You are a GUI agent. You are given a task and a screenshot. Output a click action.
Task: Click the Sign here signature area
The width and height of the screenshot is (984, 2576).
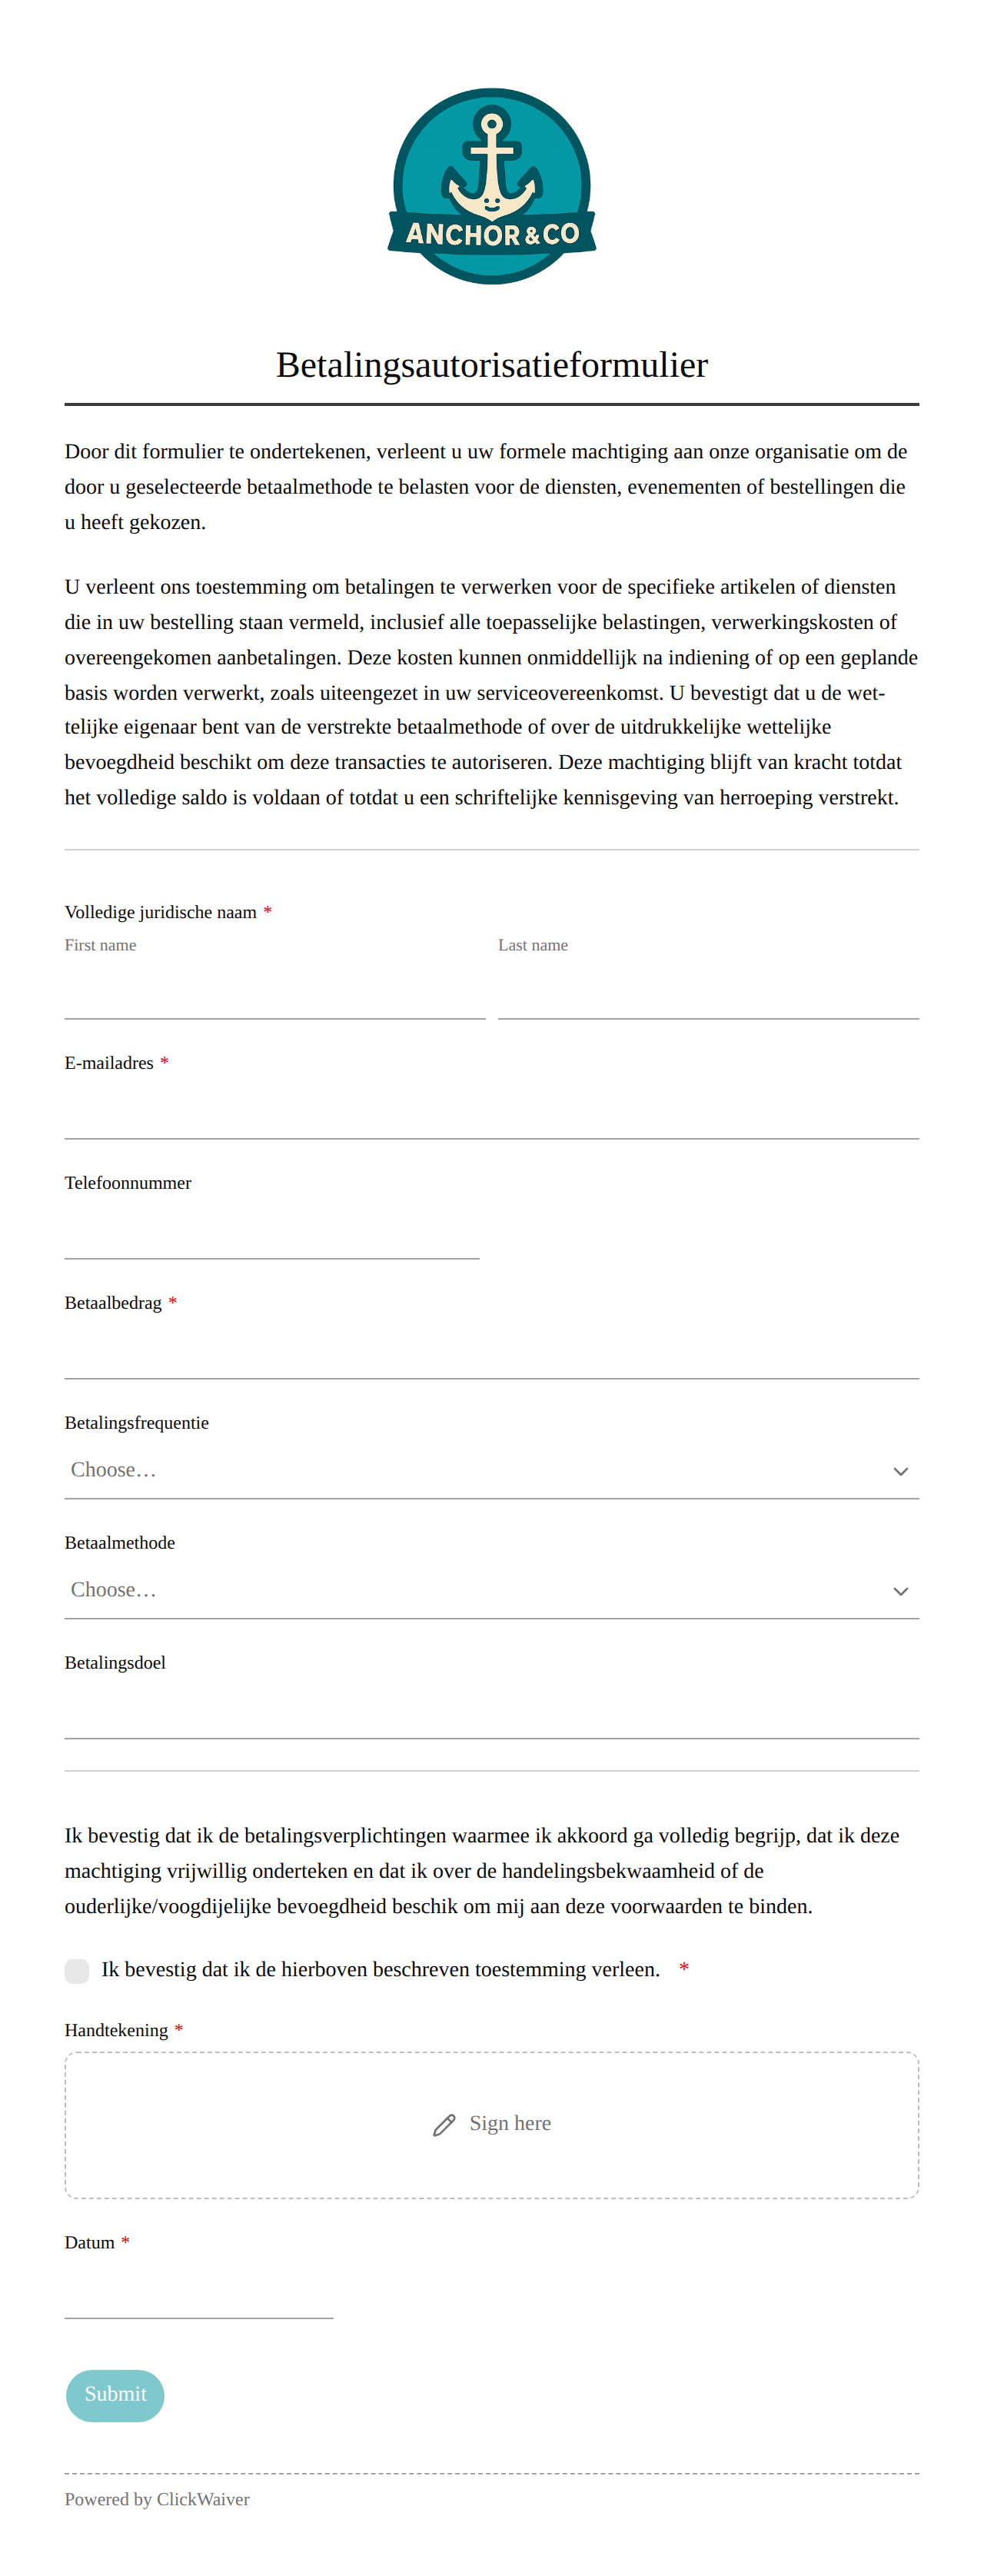coord(492,2125)
